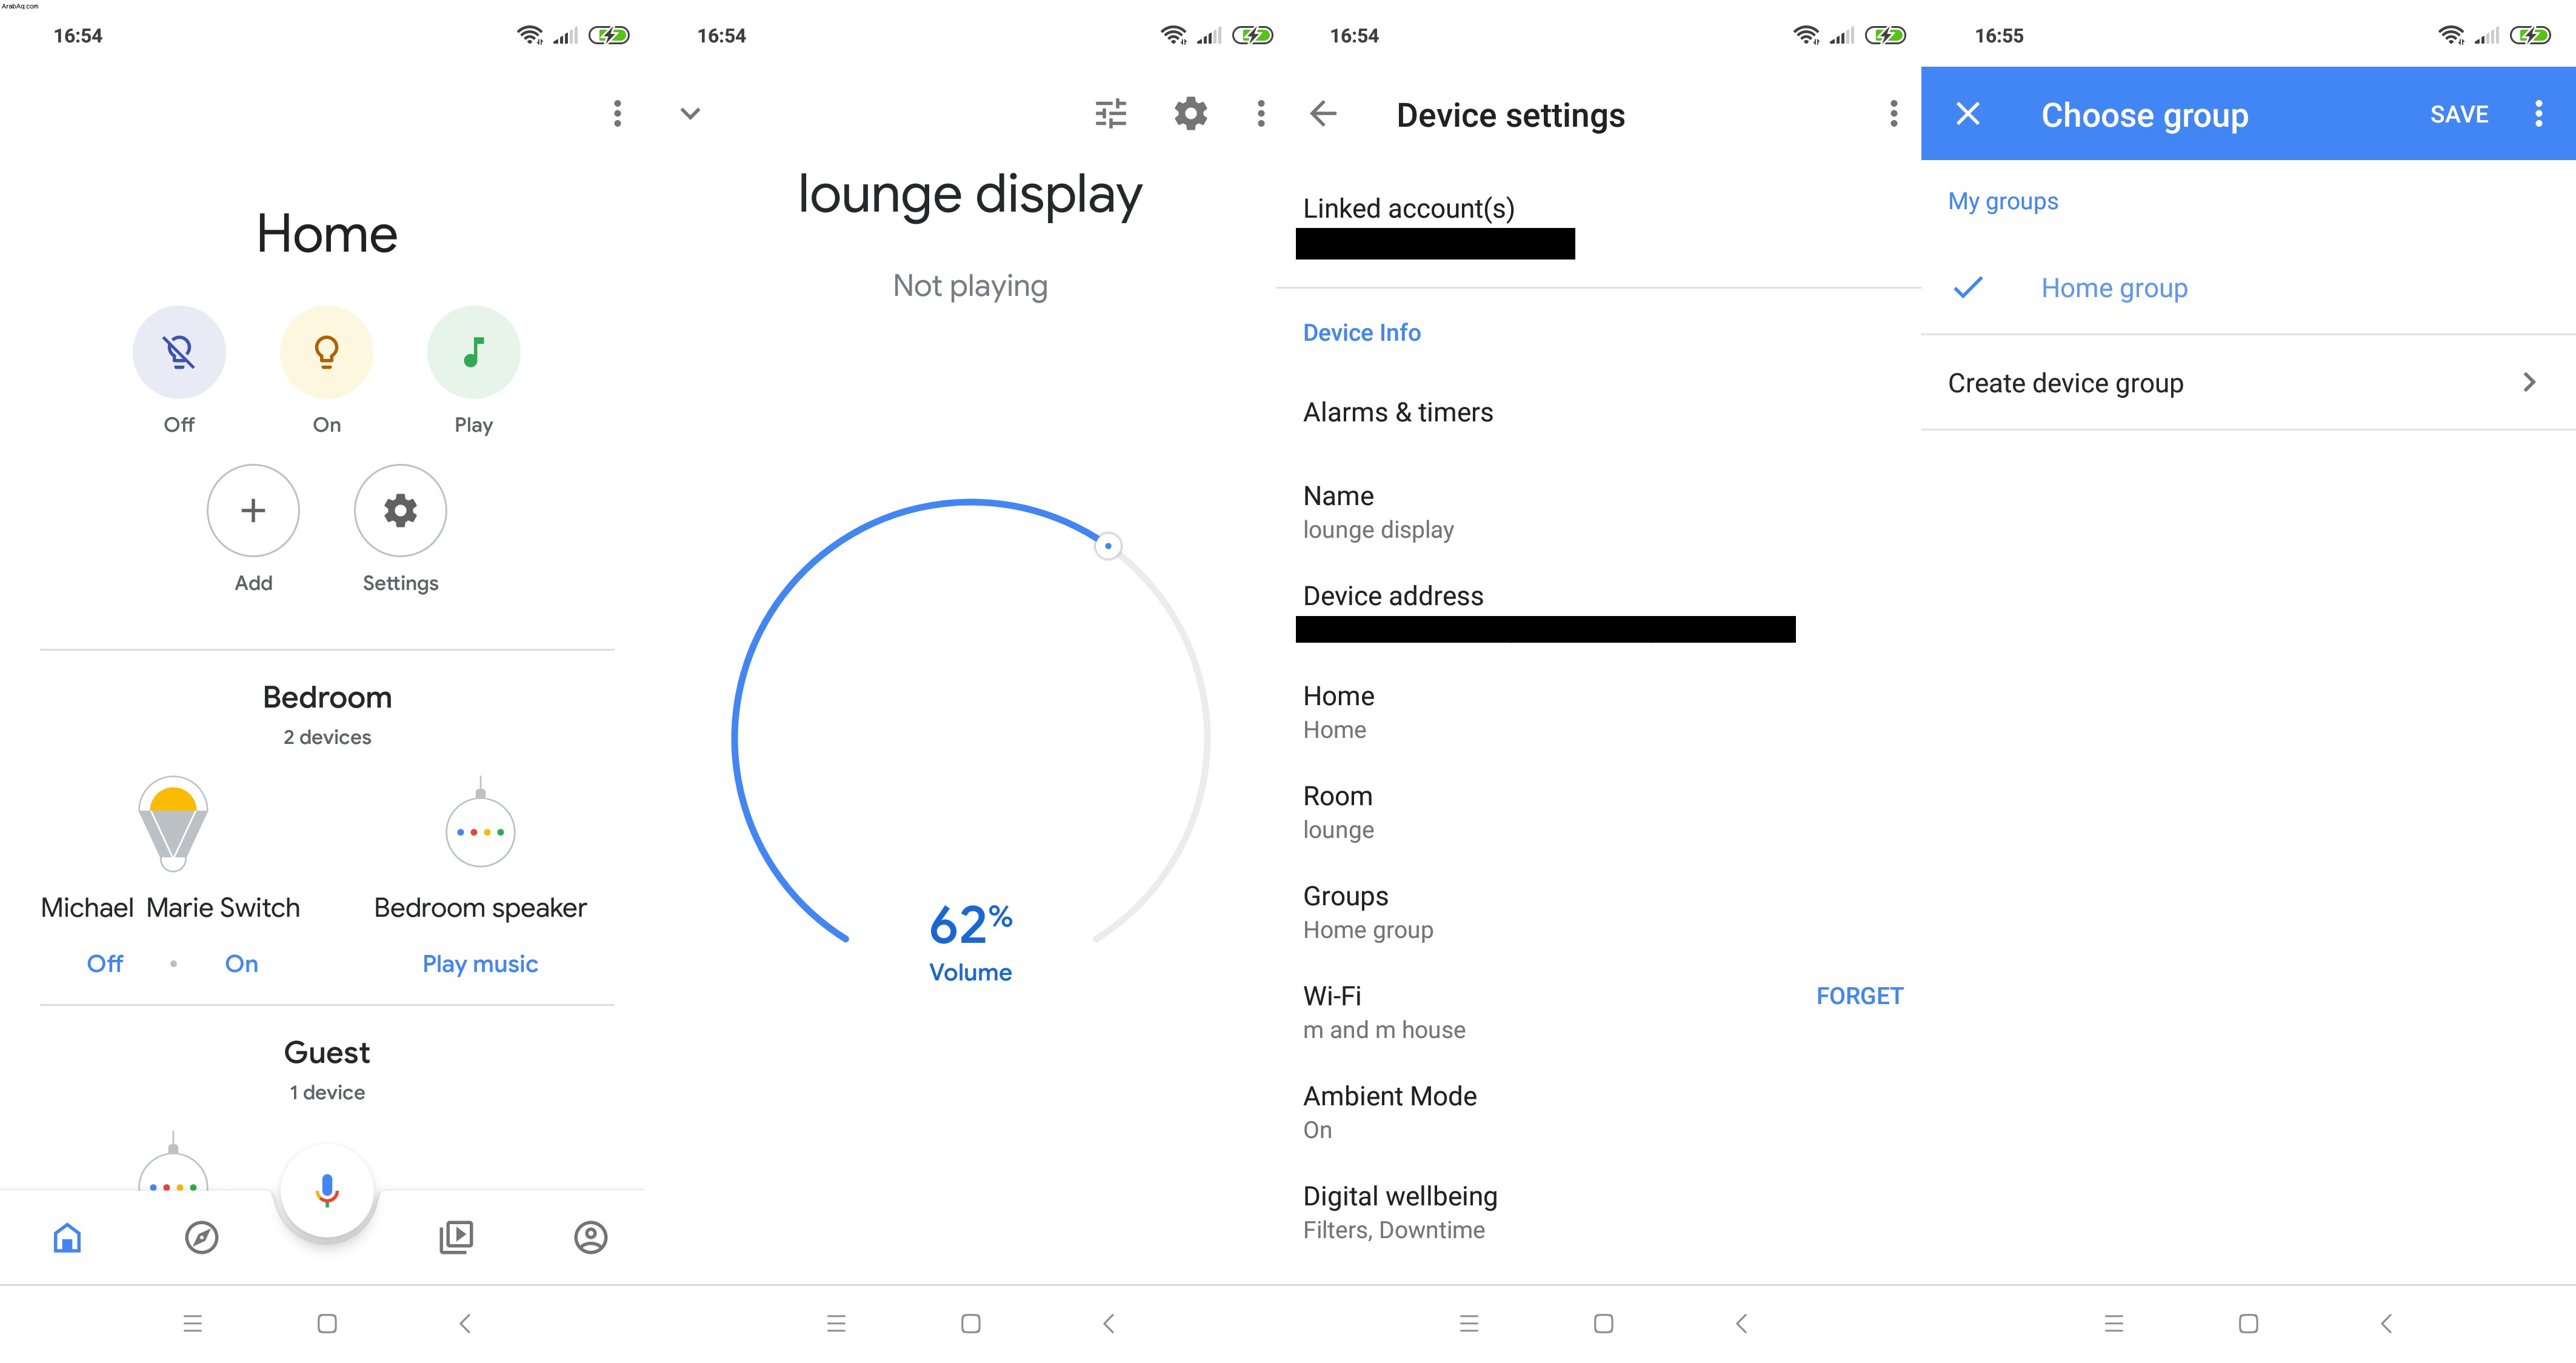
Task: Tap Android home button on lounge display screen
Action: pos(970,1324)
